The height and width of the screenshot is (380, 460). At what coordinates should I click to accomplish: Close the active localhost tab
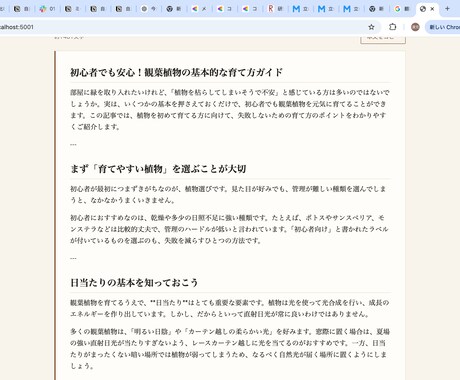coord(432,9)
